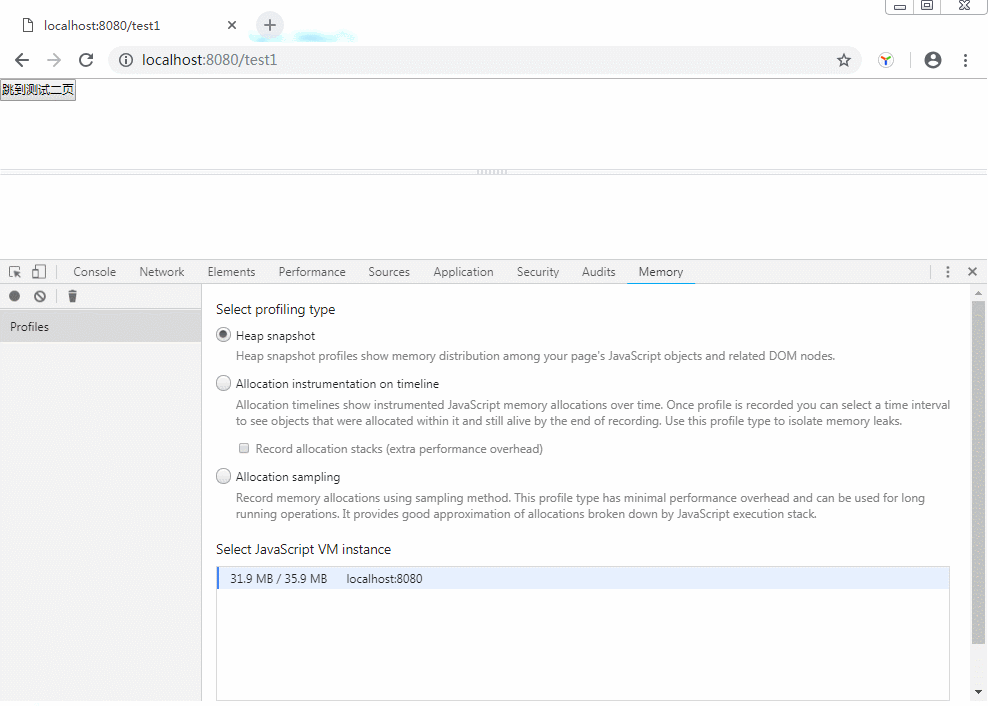Click the colorful Y extension icon
Image resolution: width=988 pixels, height=706 pixels.
click(x=886, y=60)
